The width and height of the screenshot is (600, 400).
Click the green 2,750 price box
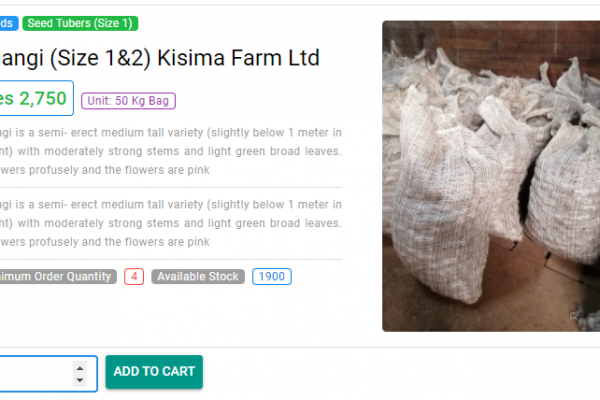coord(36,98)
